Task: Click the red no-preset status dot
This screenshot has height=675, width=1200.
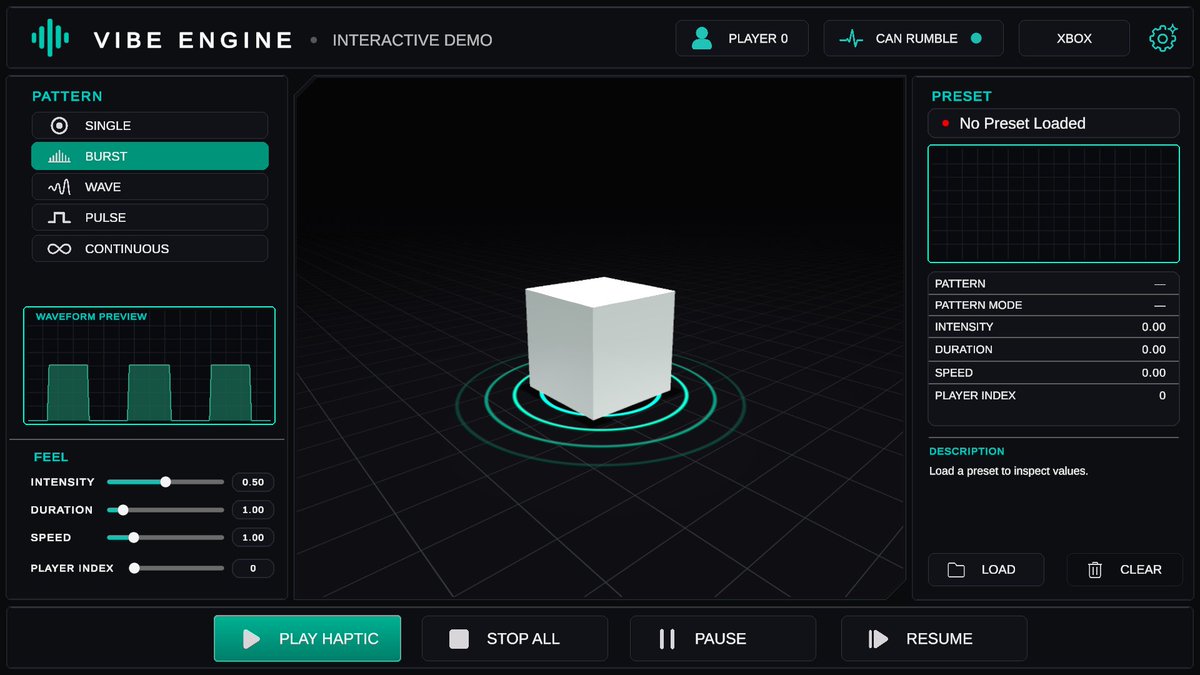Action: [x=945, y=123]
